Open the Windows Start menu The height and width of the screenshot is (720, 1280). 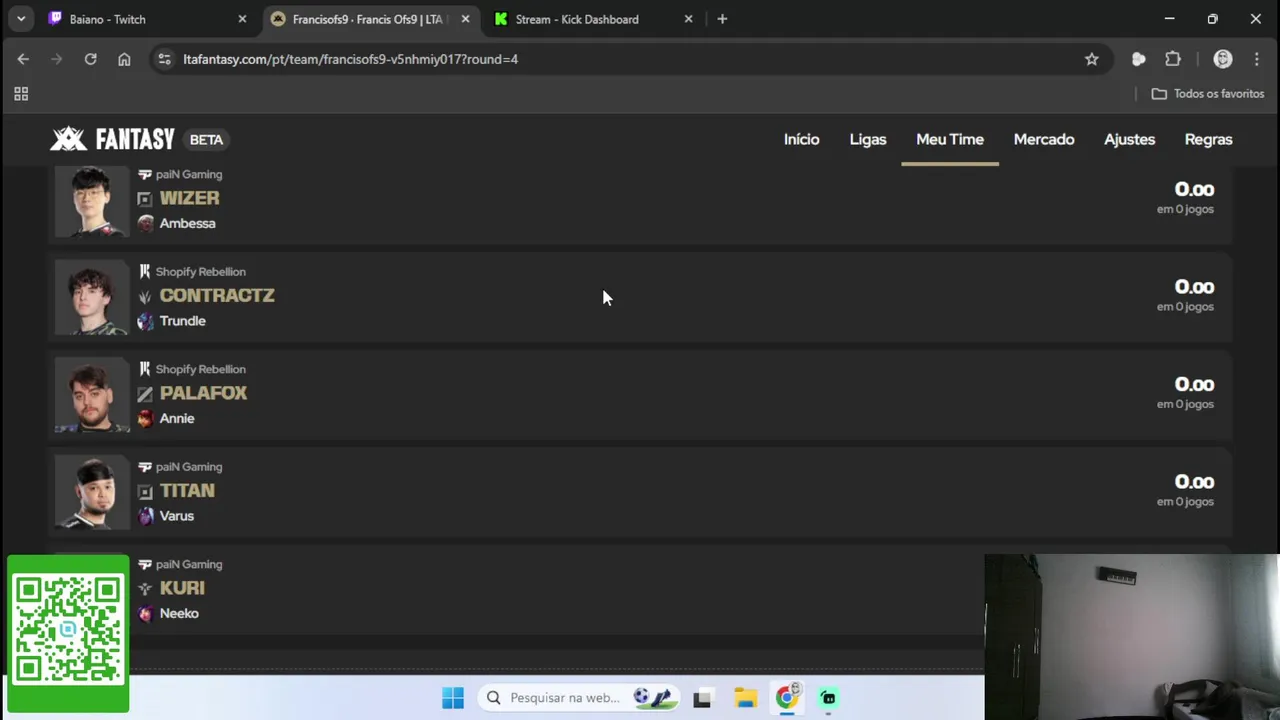click(x=453, y=698)
